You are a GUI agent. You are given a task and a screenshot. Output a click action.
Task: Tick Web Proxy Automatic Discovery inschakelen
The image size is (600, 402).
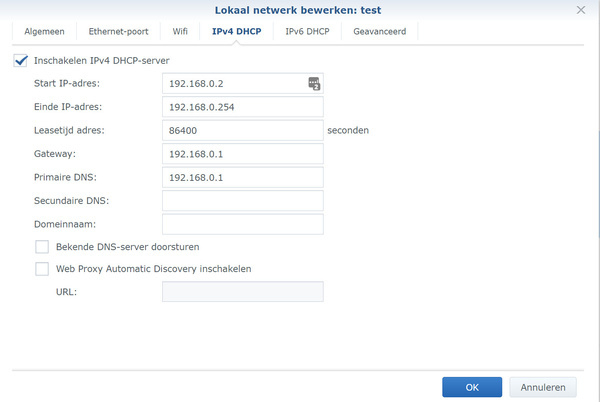tap(42, 269)
